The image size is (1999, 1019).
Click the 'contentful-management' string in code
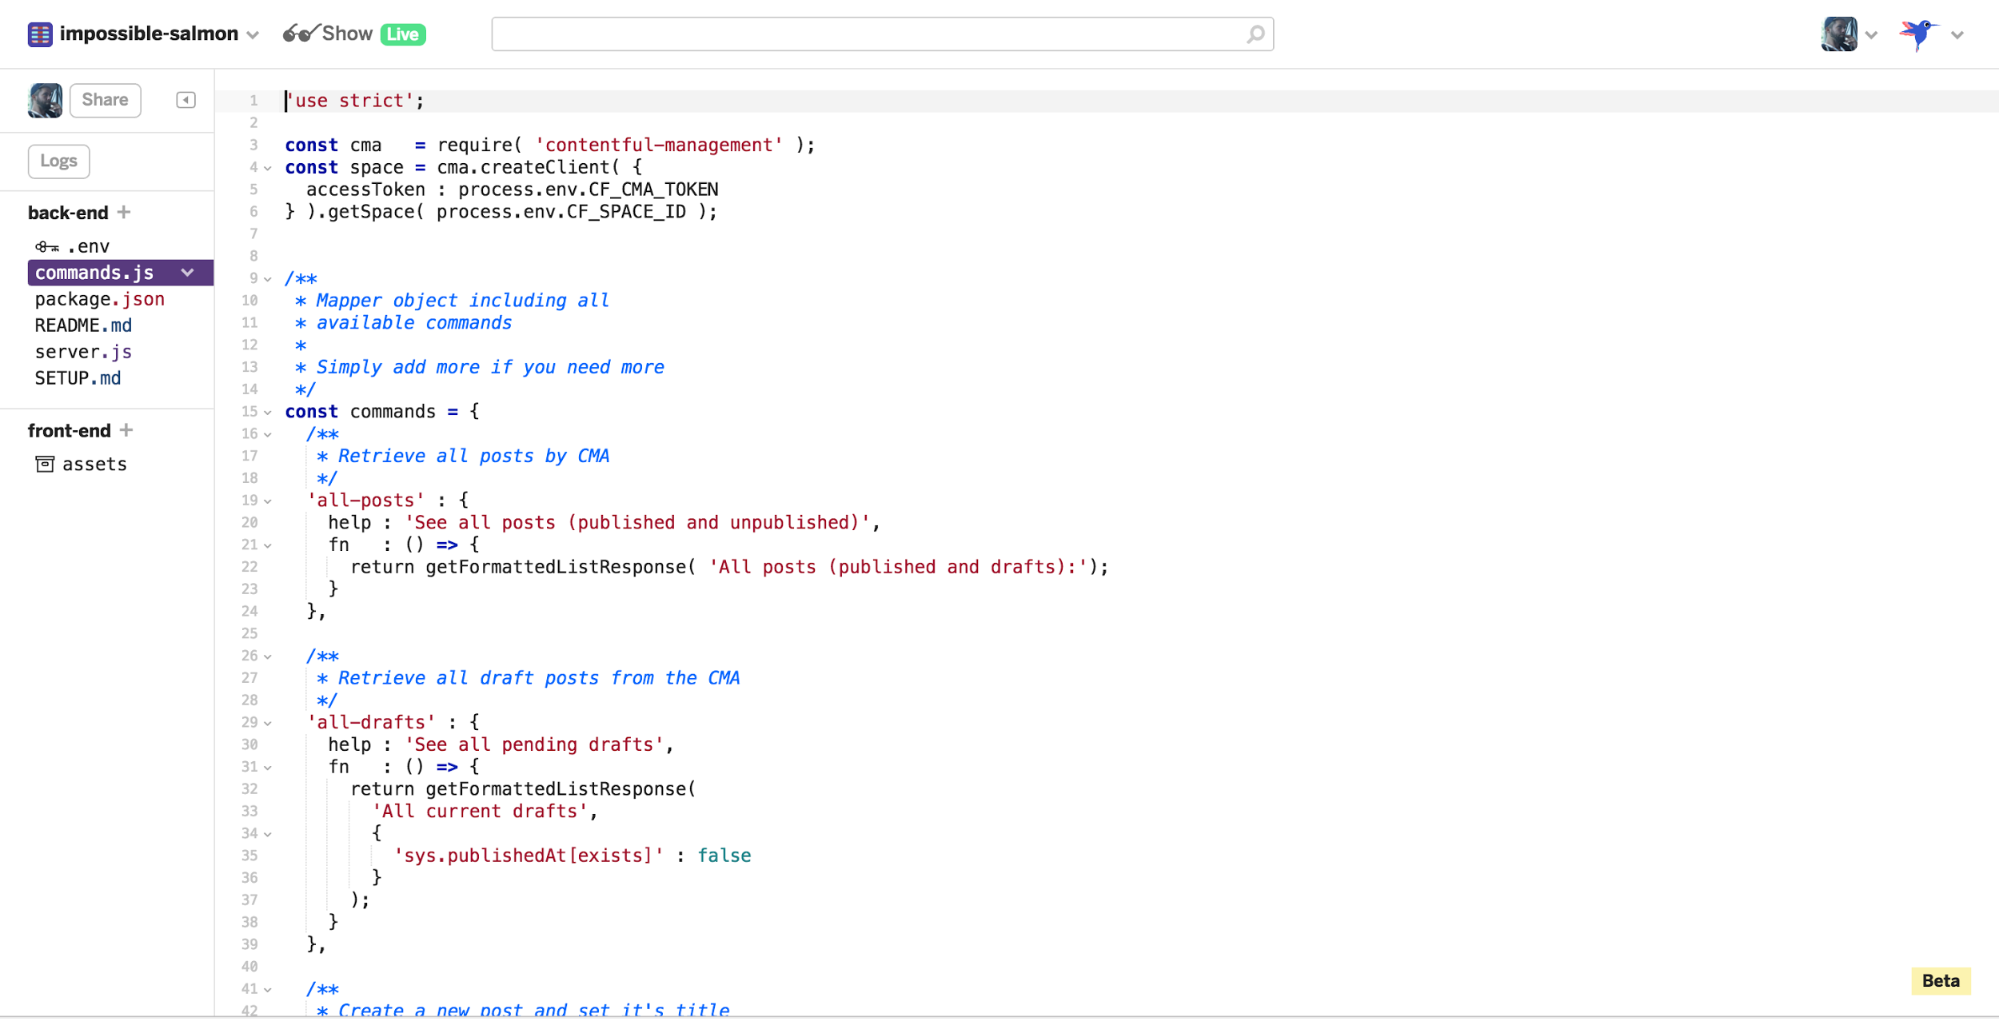click(659, 145)
